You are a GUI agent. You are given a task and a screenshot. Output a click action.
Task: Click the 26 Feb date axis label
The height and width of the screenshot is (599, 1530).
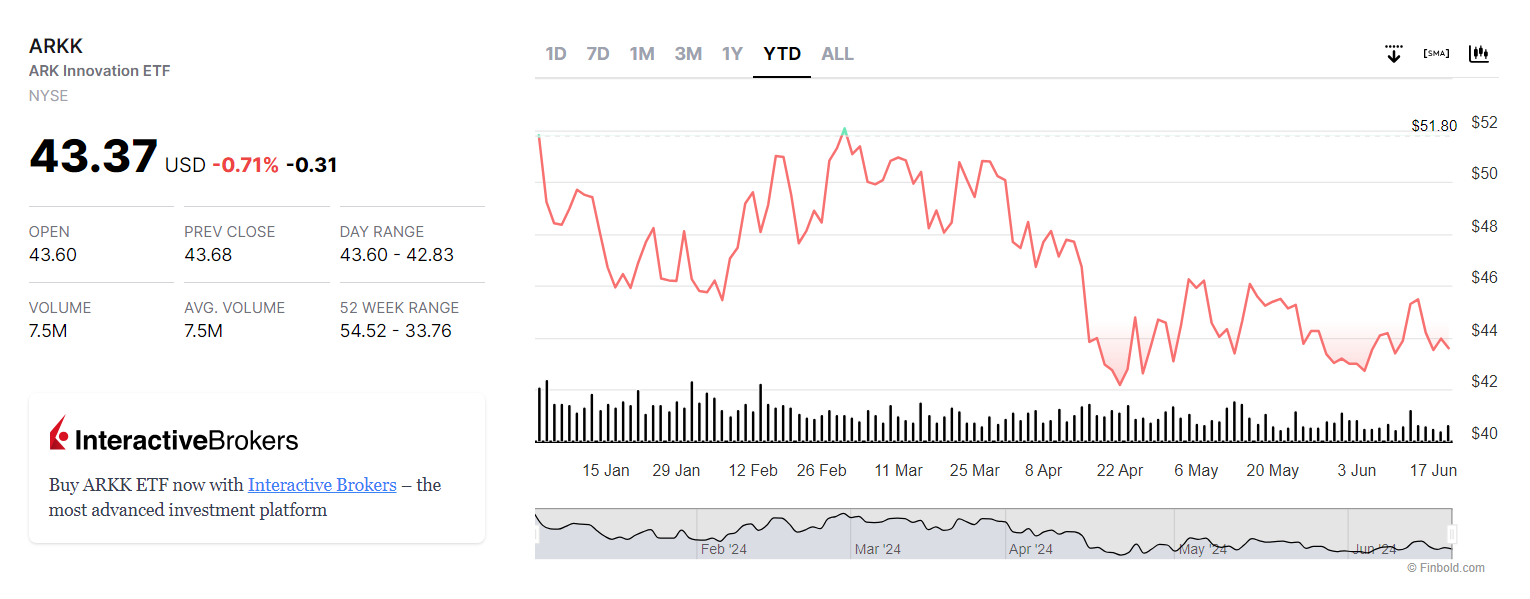(822, 470)
